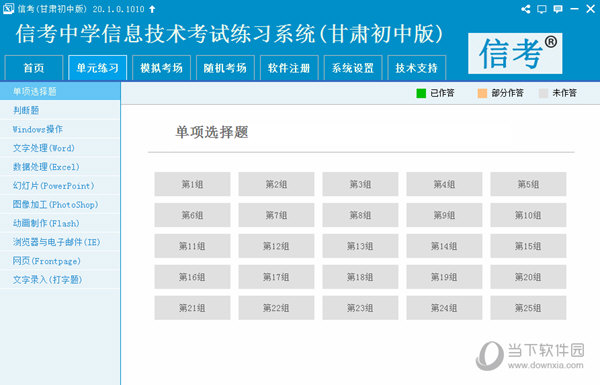The width and height of the screenshot is (600, 385).
Task: Click the monitor screen icon in title bar
Action: pyautogui.click(x=542, y=9)
